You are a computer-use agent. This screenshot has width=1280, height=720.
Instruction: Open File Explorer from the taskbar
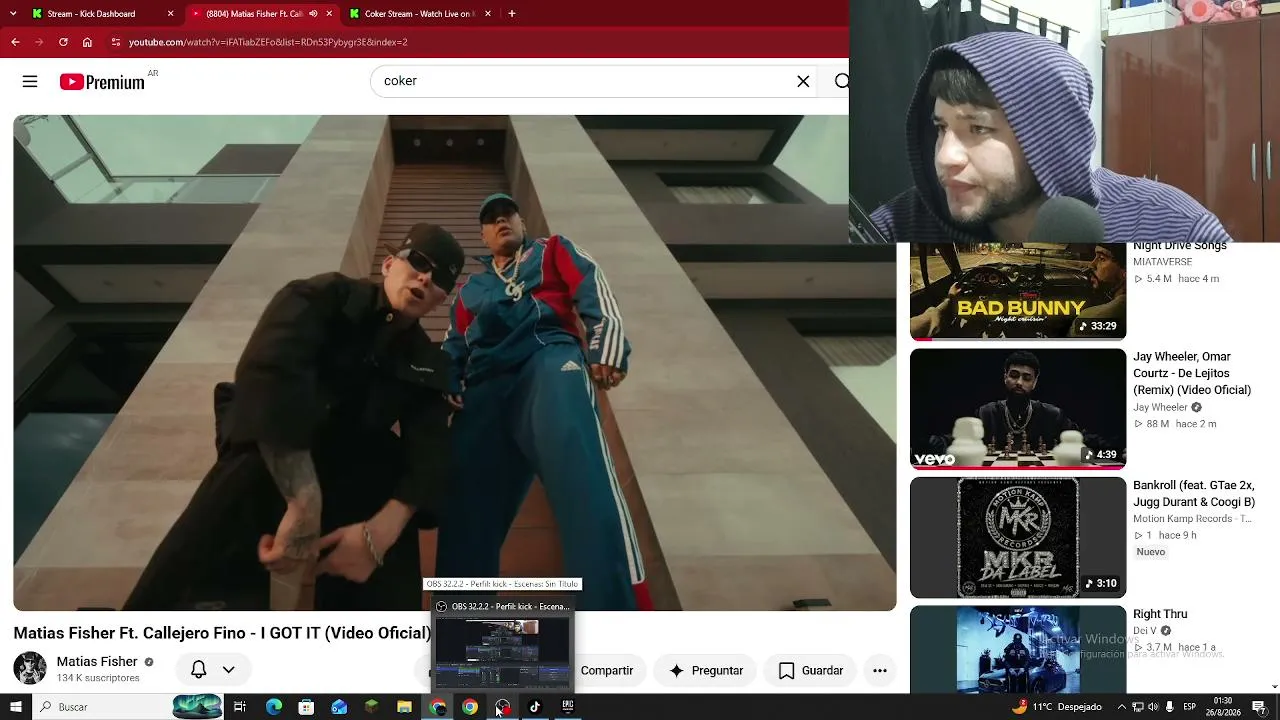(404, 707)
